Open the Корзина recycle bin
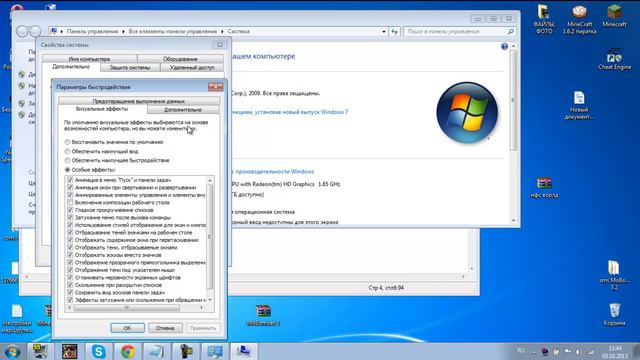Screen dimensions: 640x360 614,314
